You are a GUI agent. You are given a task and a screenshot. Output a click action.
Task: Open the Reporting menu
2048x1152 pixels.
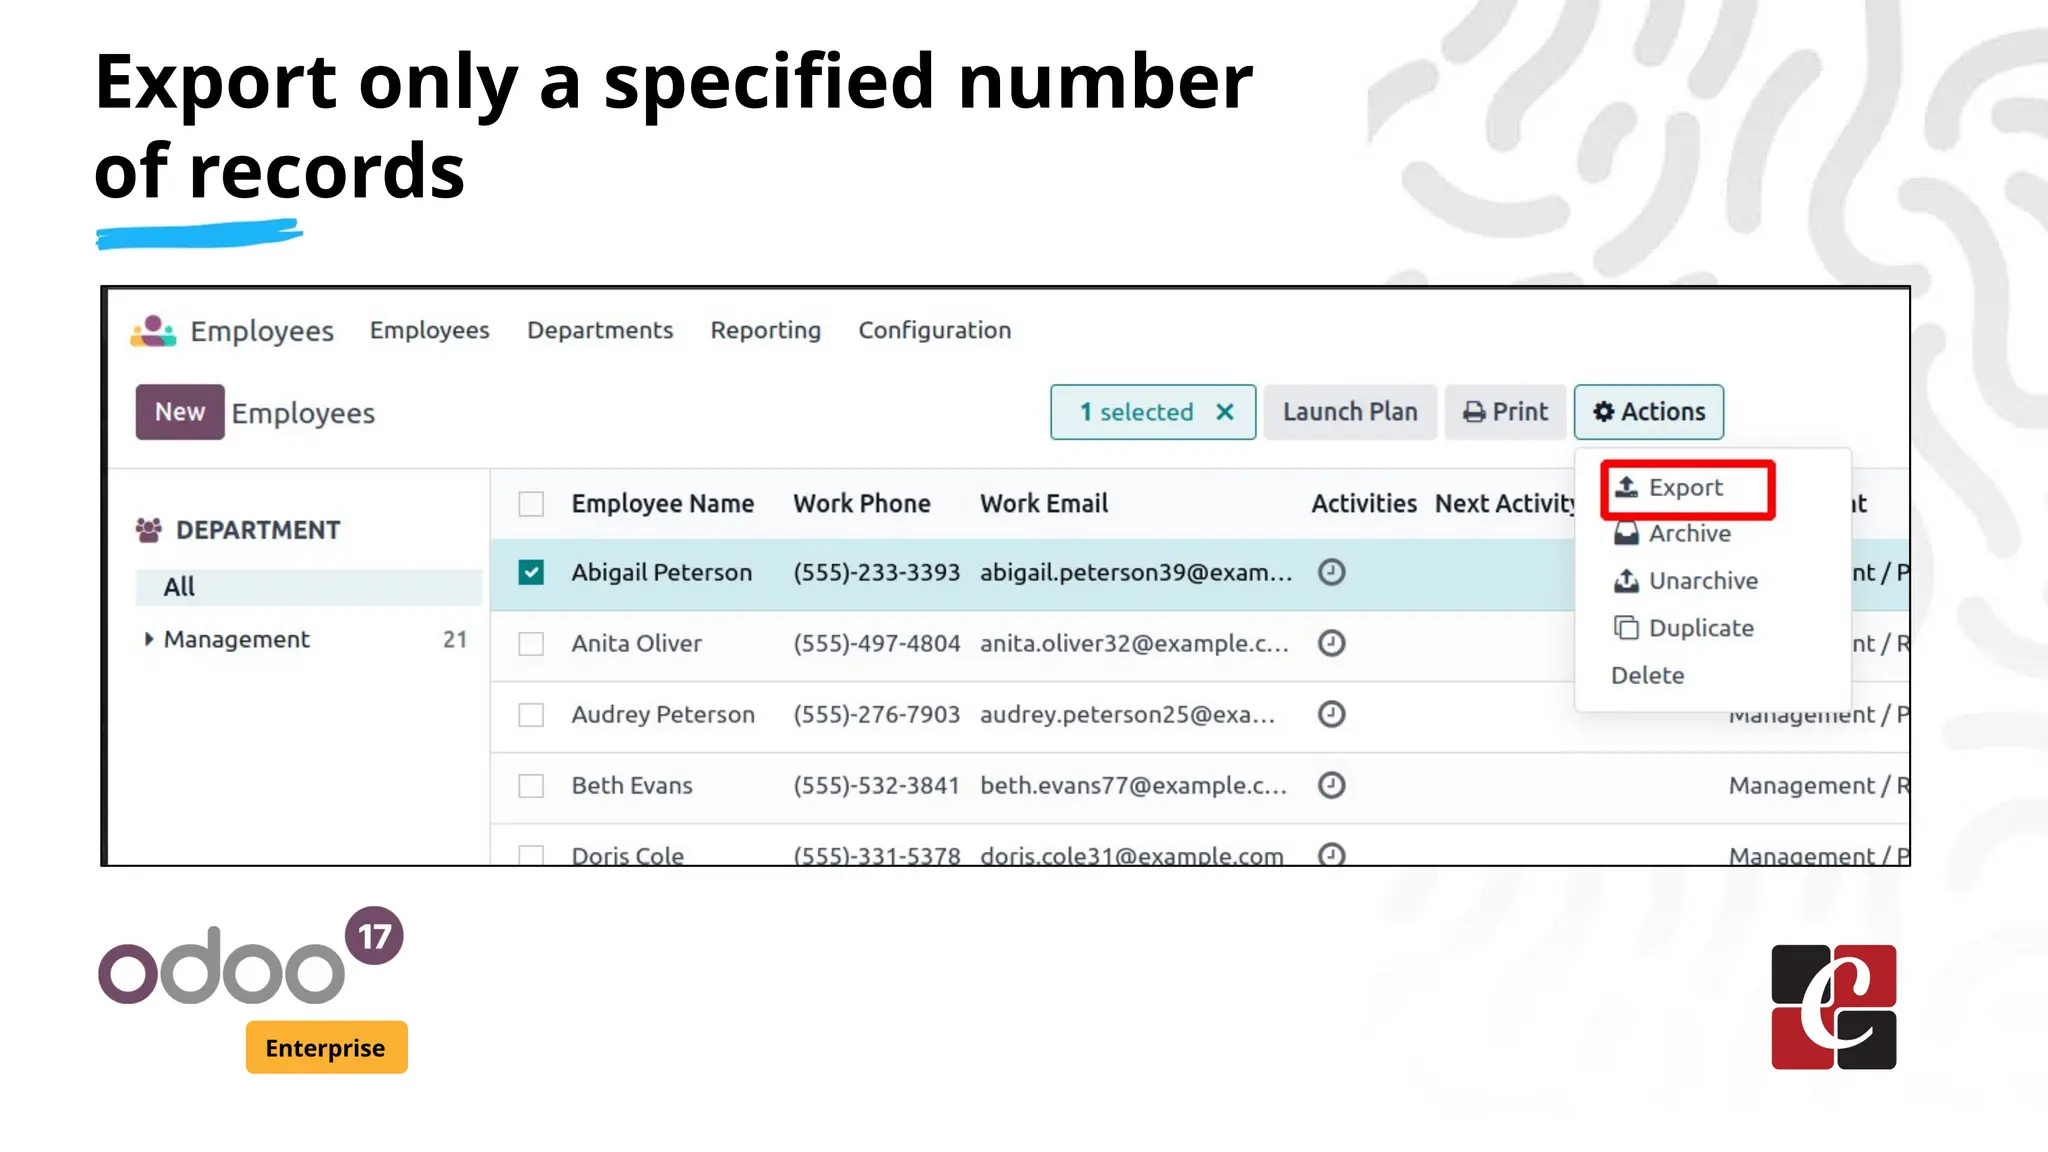coord(766,330)
